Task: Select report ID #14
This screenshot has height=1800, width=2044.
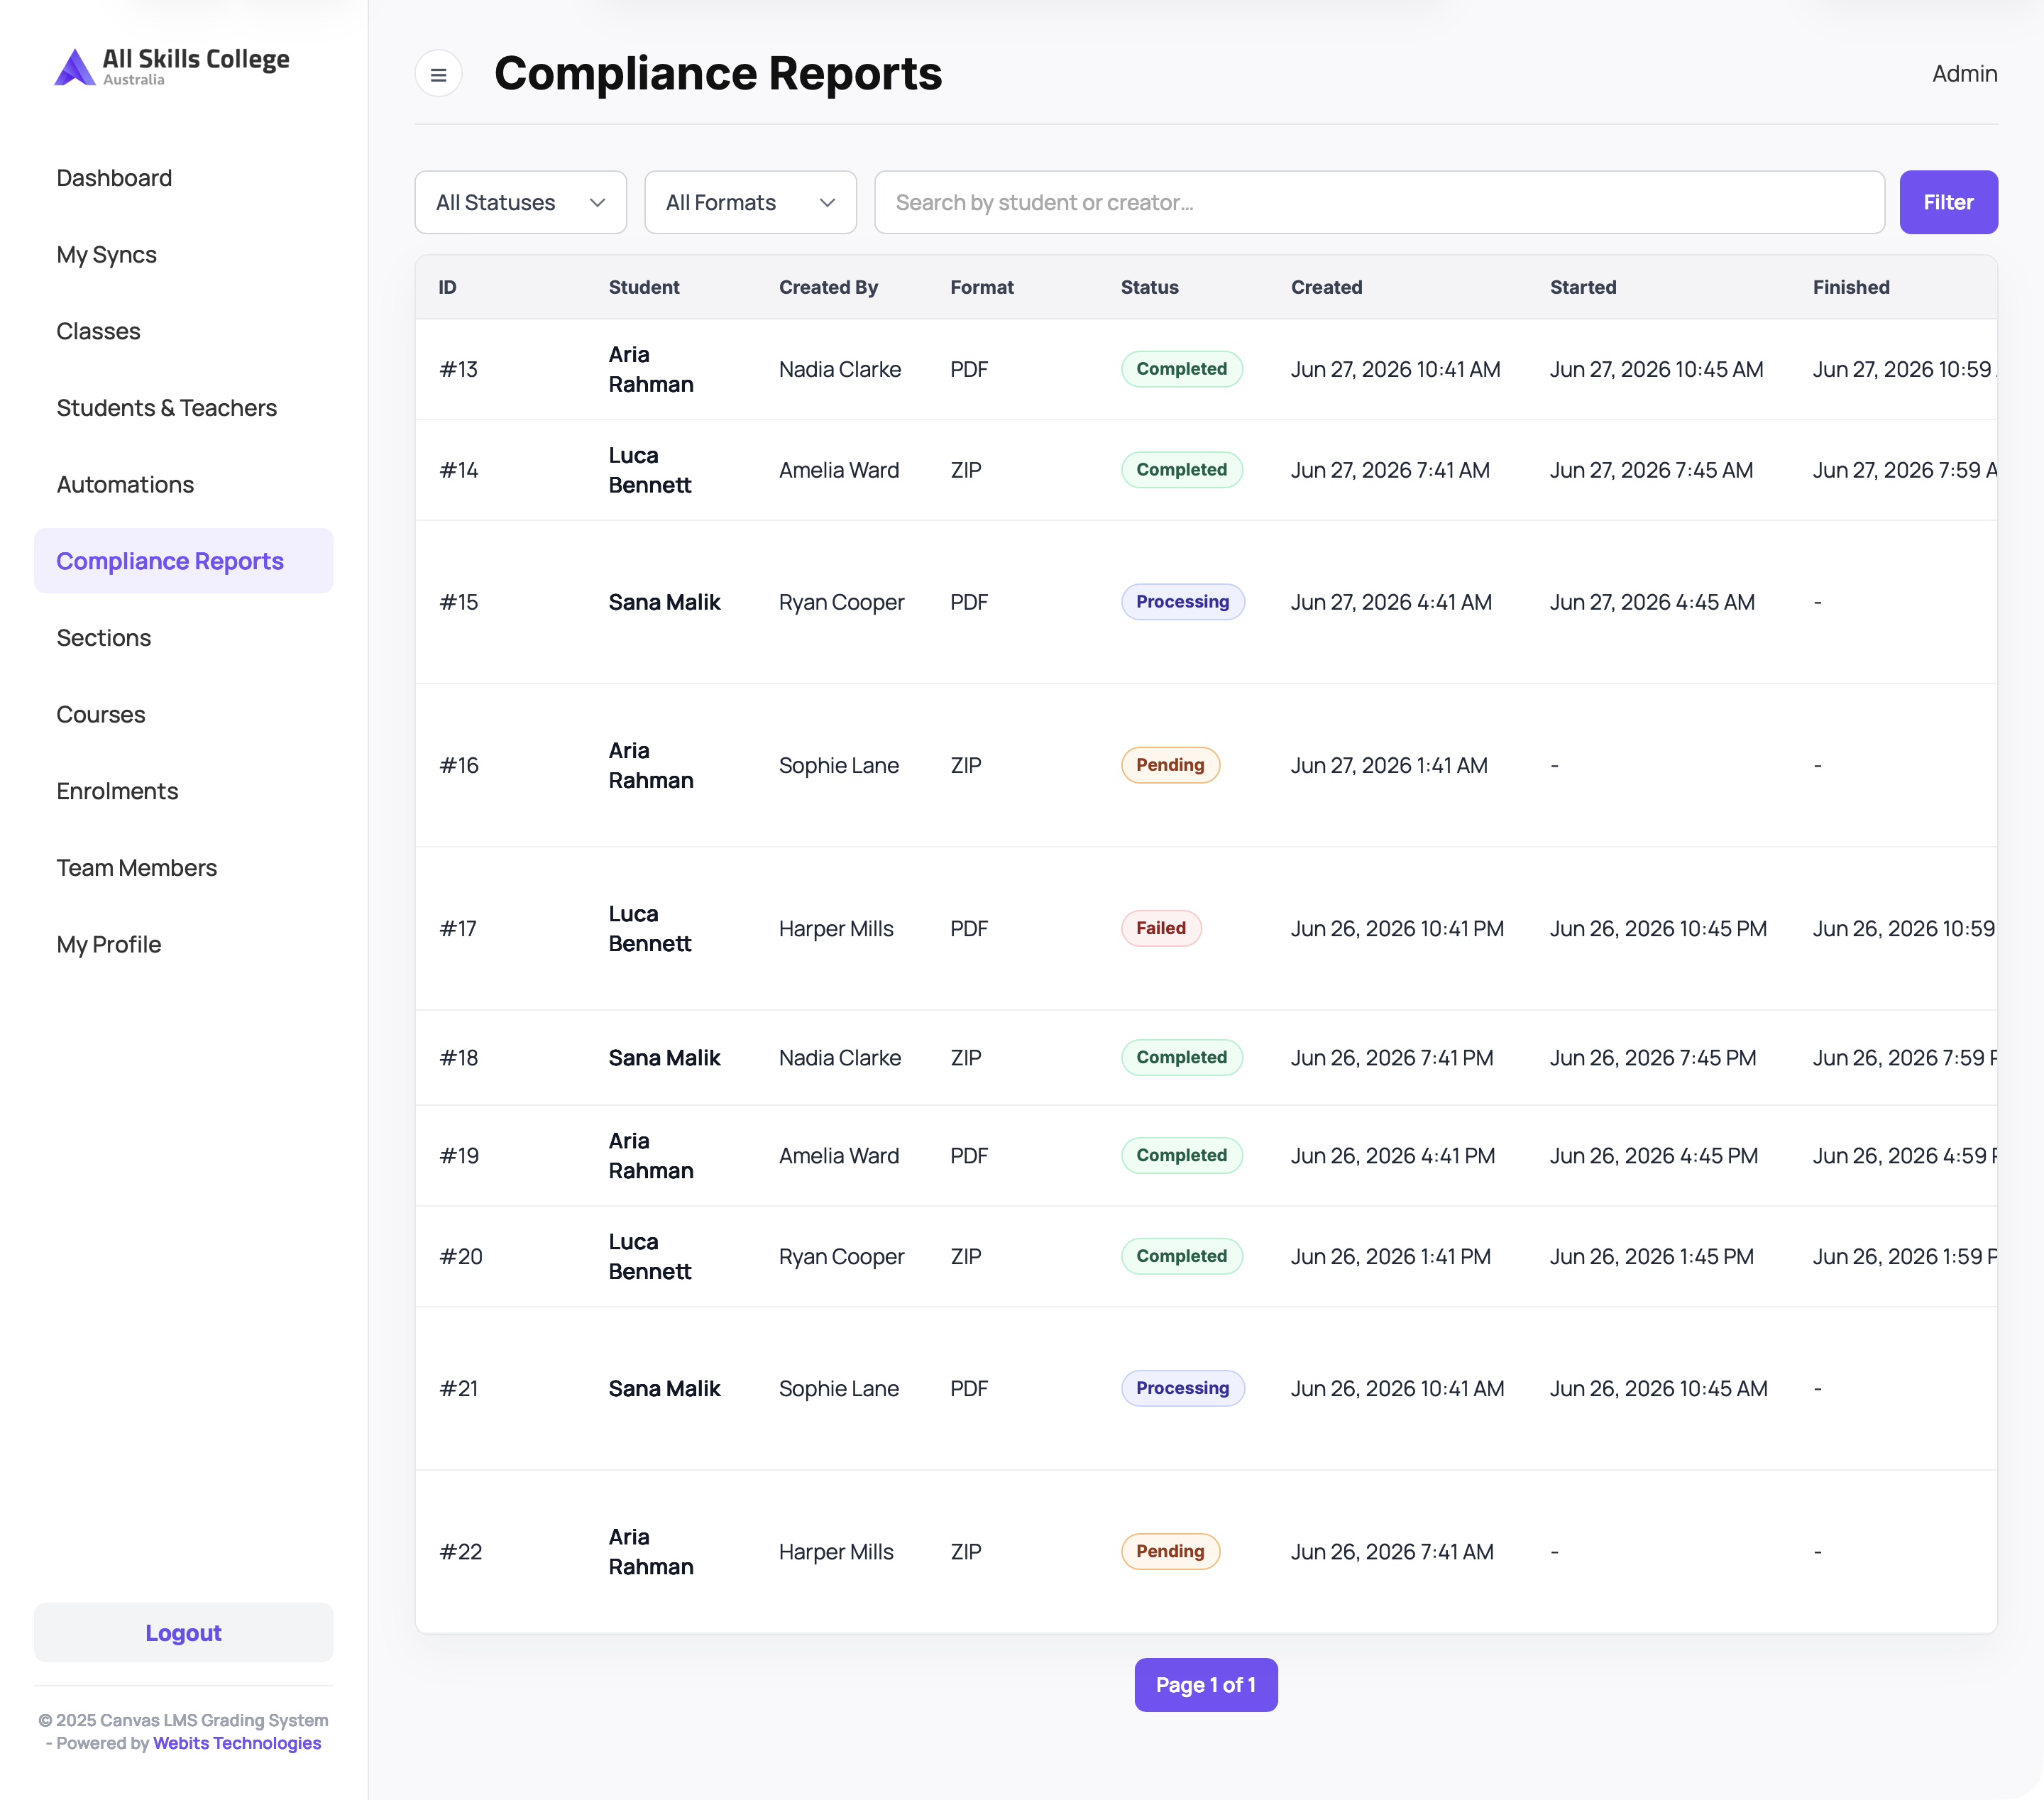Action: tap(459, 470)
